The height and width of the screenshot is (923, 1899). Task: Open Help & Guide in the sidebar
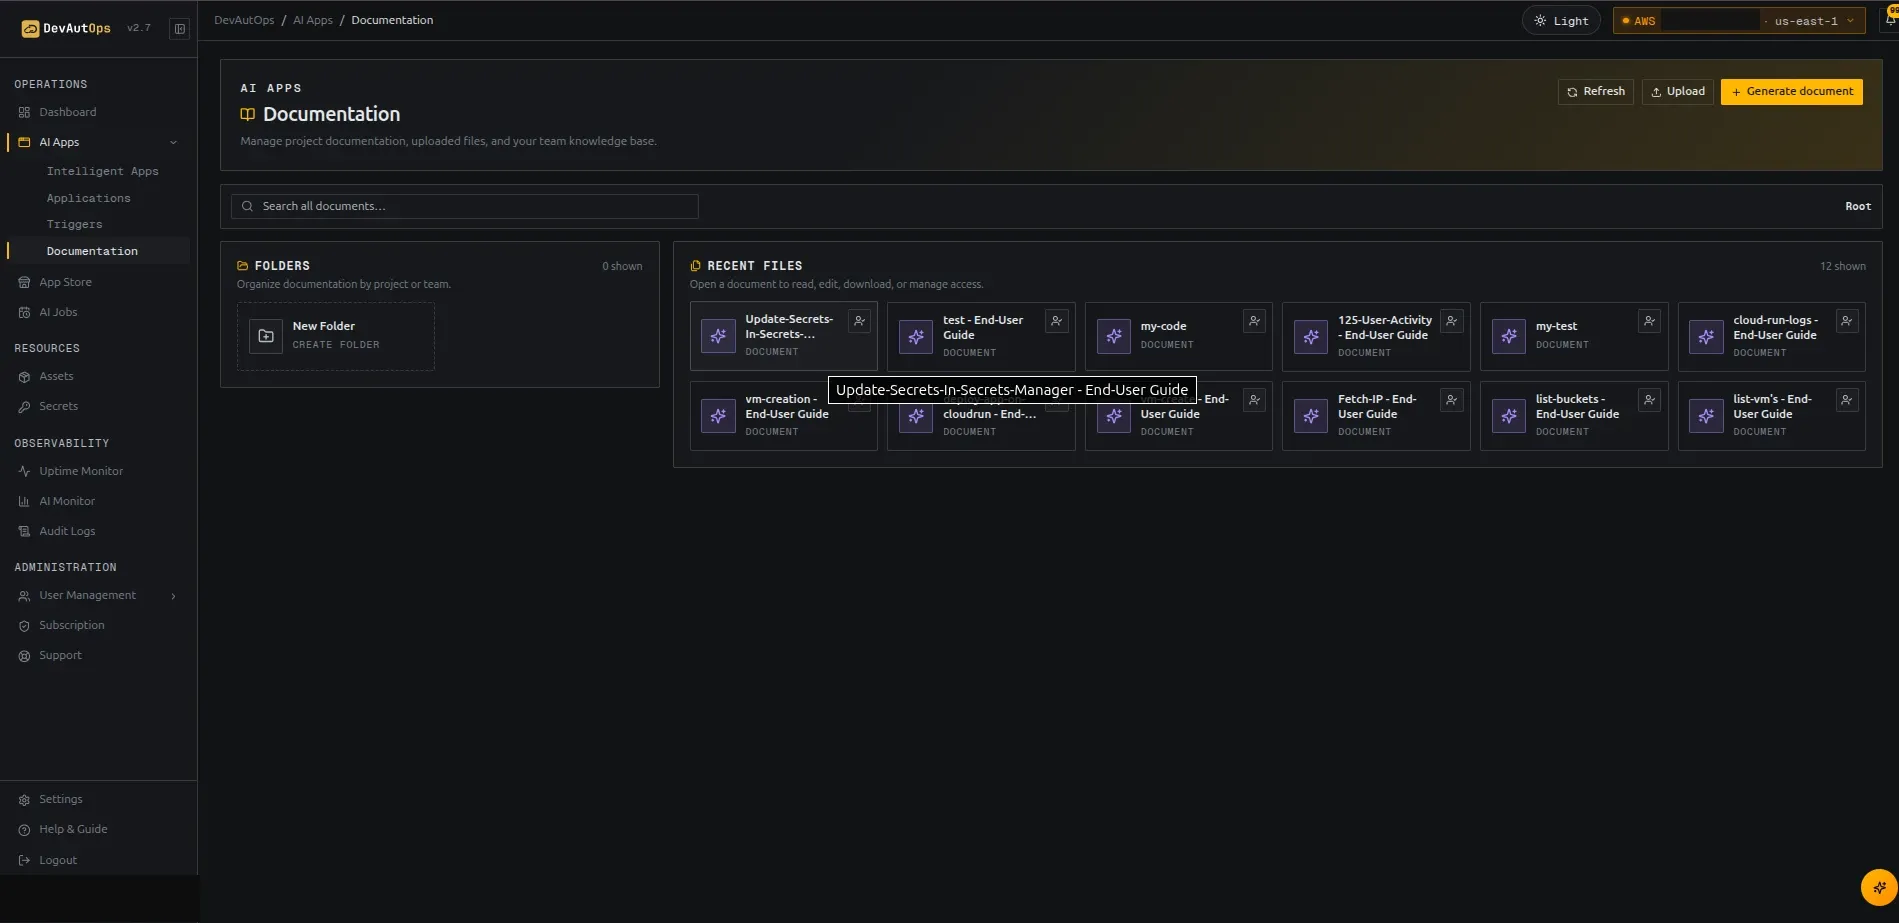(73, 830)
